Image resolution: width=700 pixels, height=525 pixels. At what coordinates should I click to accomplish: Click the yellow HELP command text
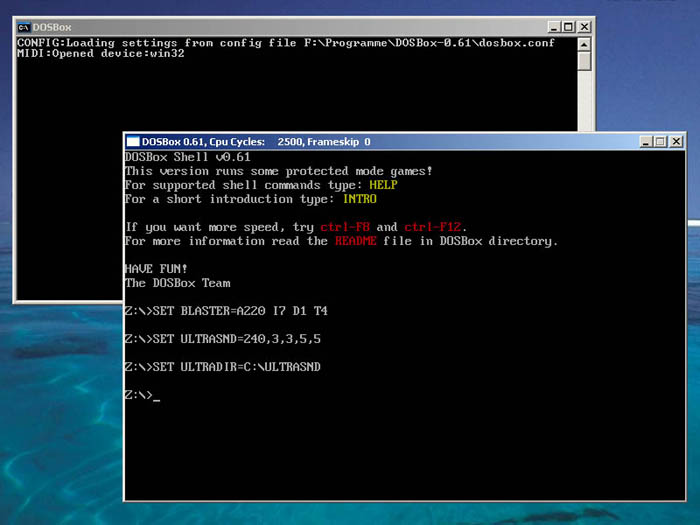[x=383, y=185]
